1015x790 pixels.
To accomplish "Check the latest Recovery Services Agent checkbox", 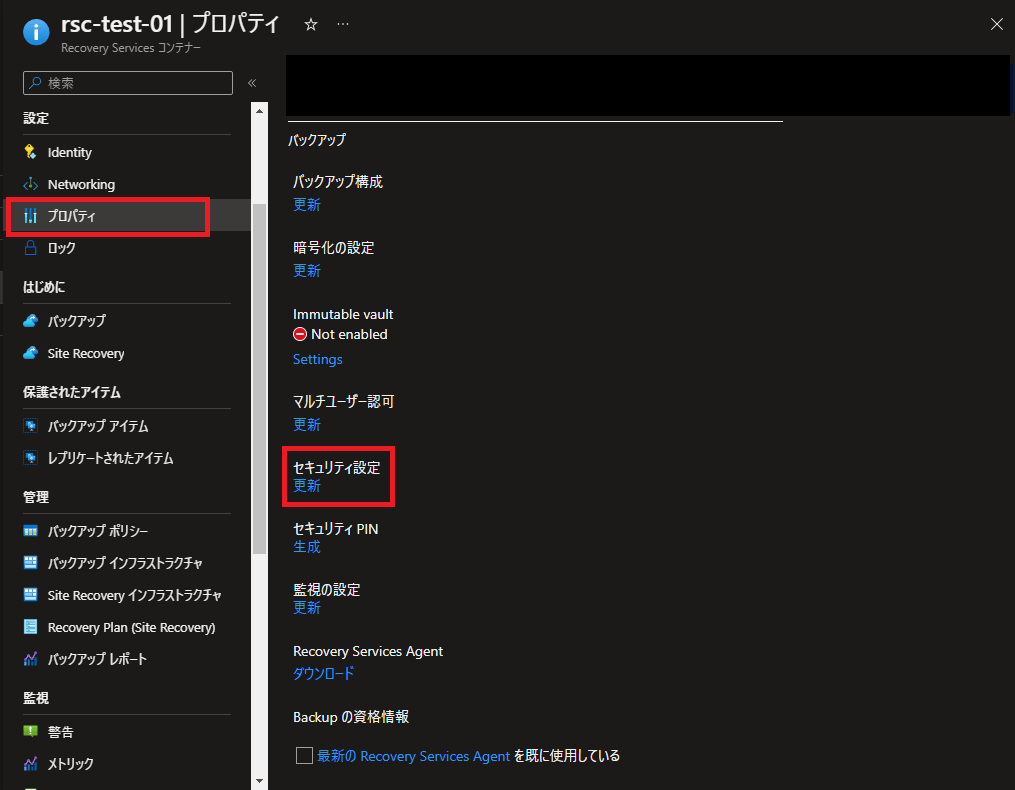I will (304, 756).
